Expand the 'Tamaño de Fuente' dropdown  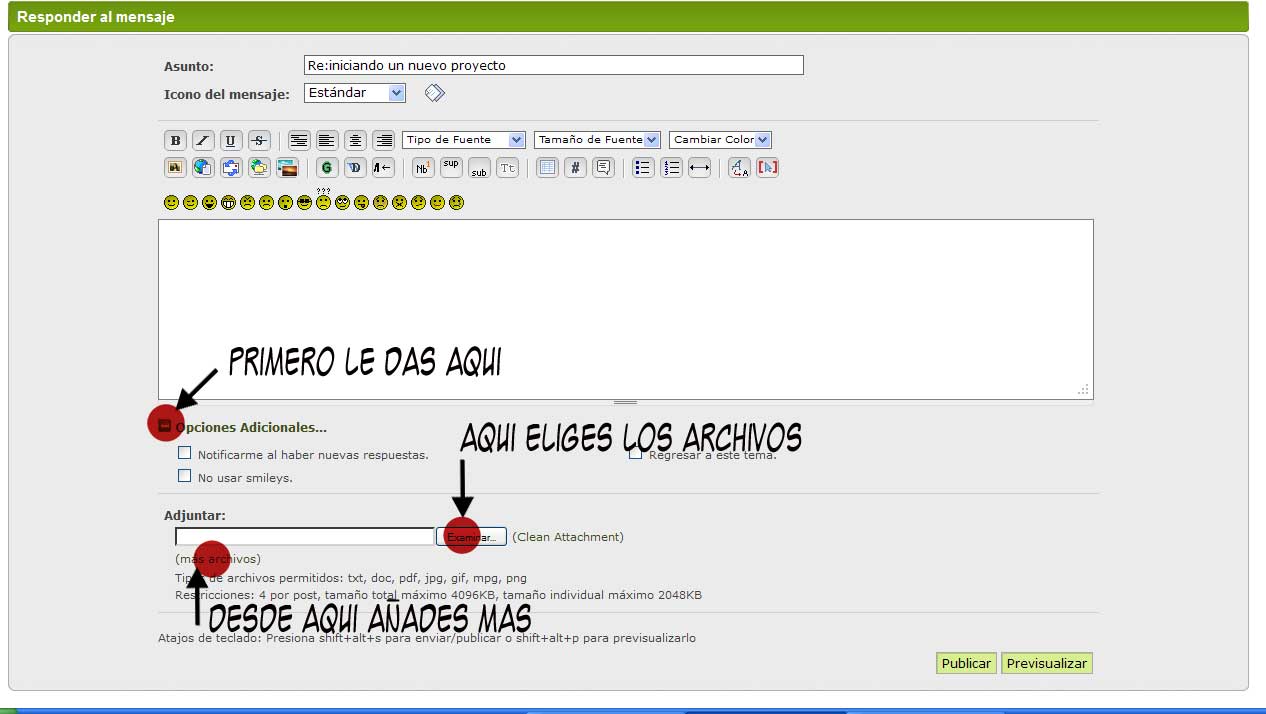tap(597, 140)
